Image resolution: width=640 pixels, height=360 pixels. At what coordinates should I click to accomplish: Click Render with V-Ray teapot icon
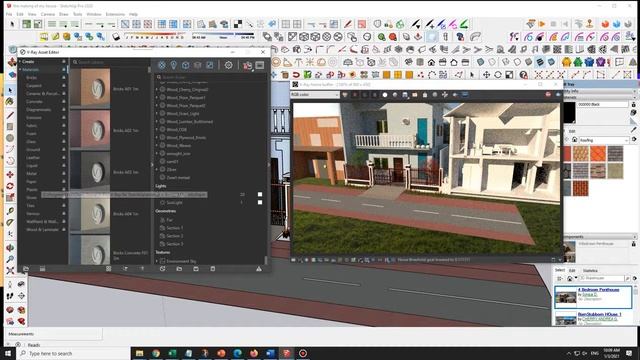coord(247,65)
